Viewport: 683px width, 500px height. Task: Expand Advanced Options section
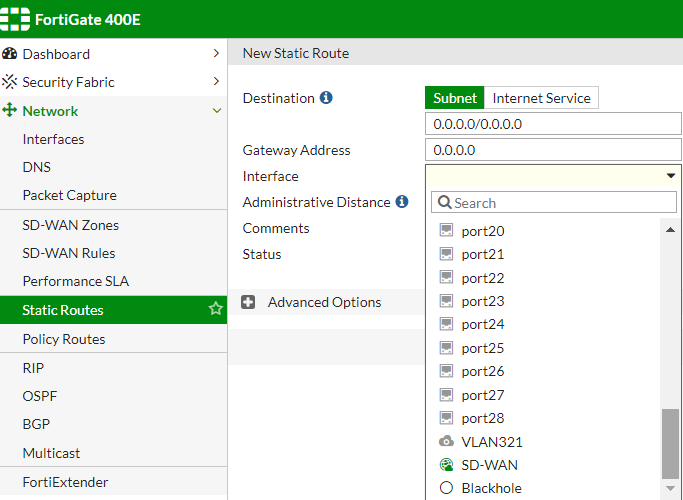tap(249, 302)
